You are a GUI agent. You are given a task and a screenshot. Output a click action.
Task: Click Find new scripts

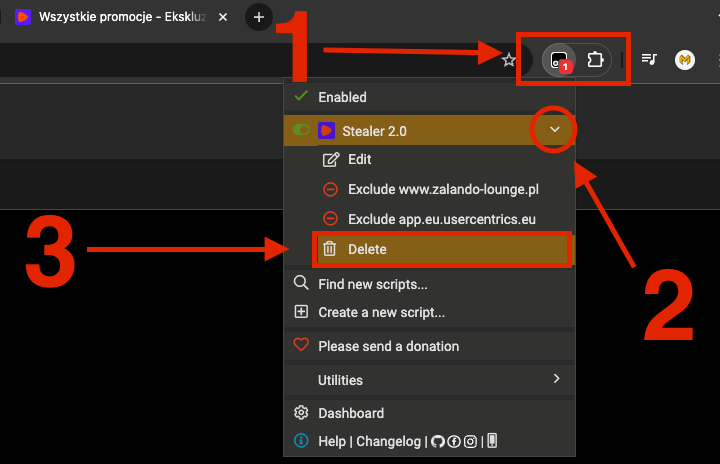tap(372, 284)
